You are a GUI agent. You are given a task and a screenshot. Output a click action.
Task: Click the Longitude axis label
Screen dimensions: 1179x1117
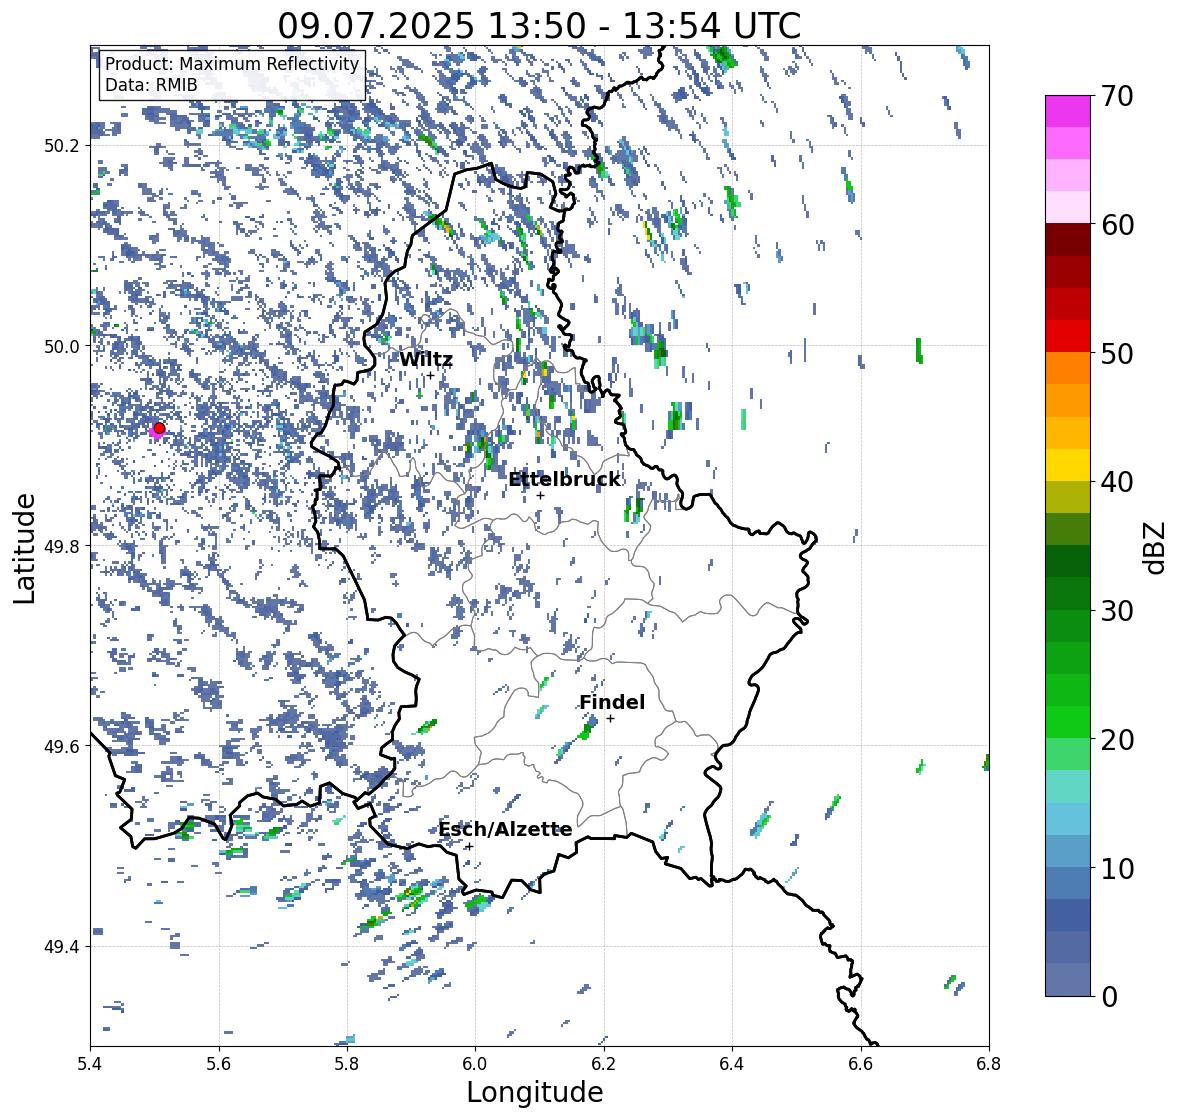tap(535, 1092)
